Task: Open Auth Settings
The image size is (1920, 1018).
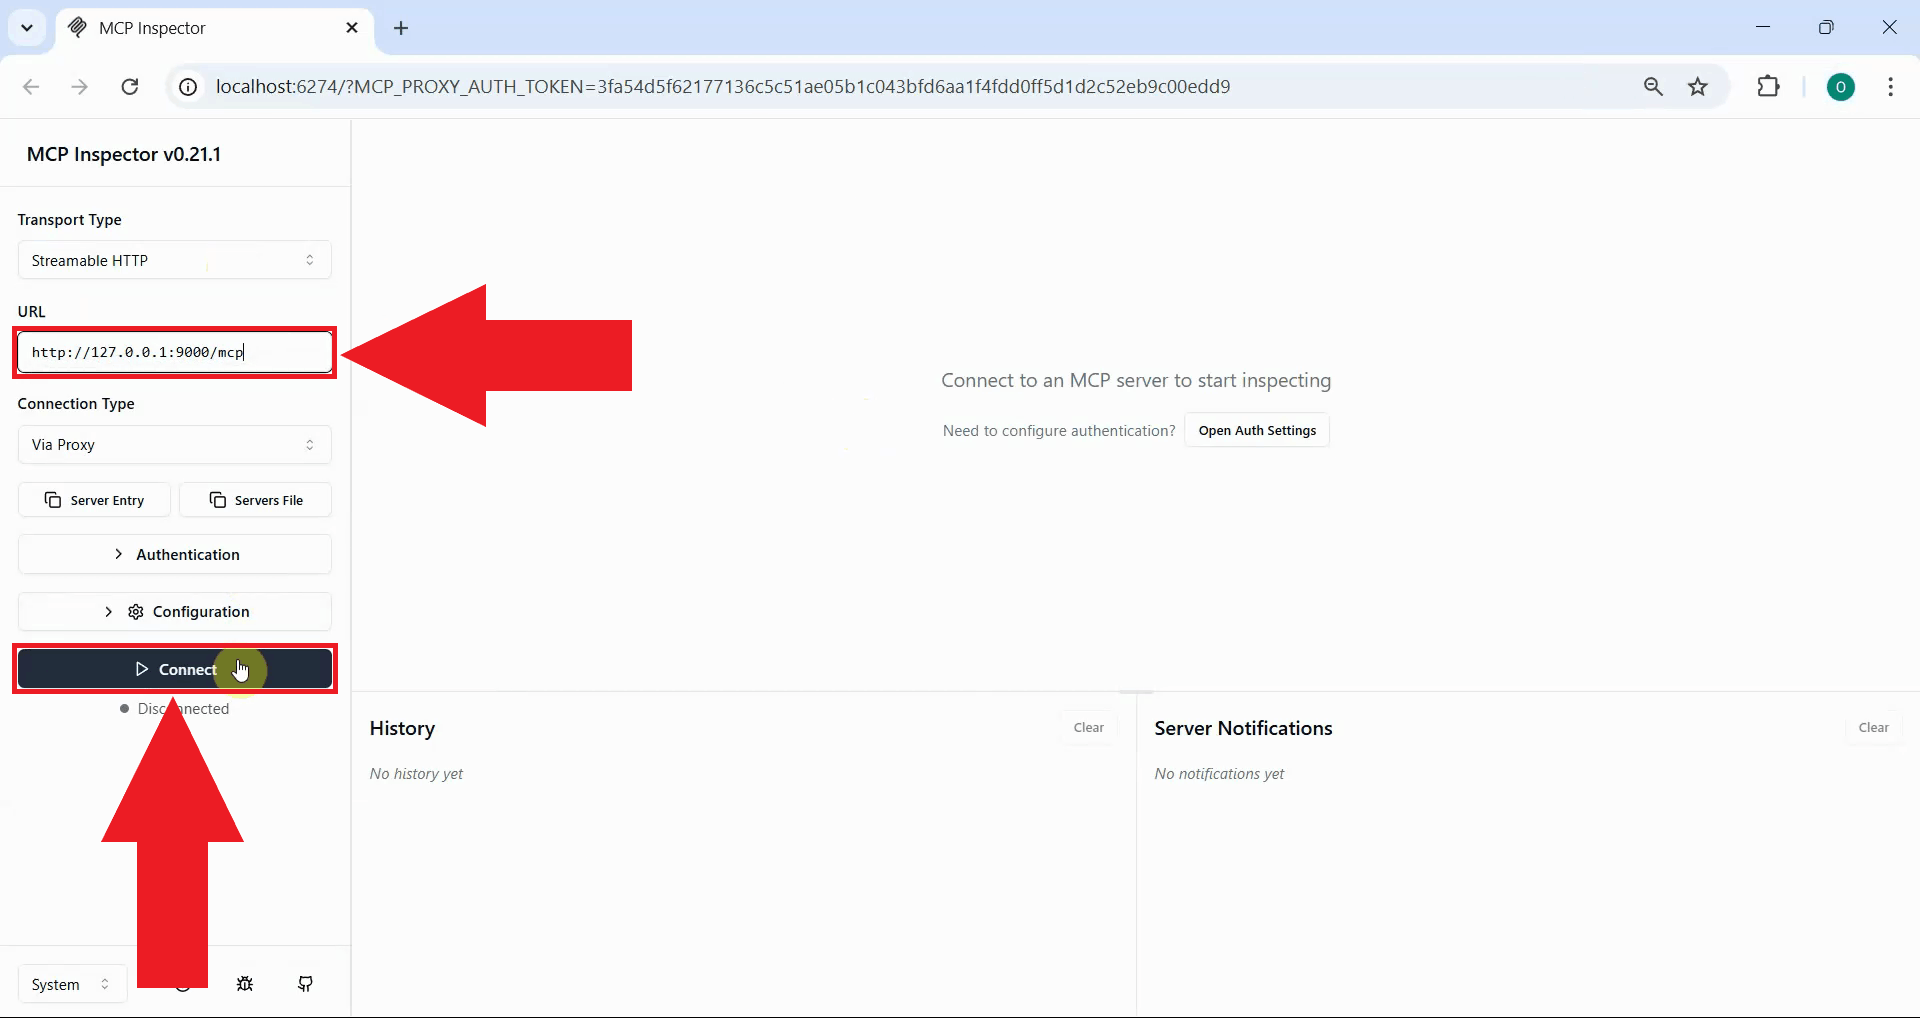Action: [1256, 430]
